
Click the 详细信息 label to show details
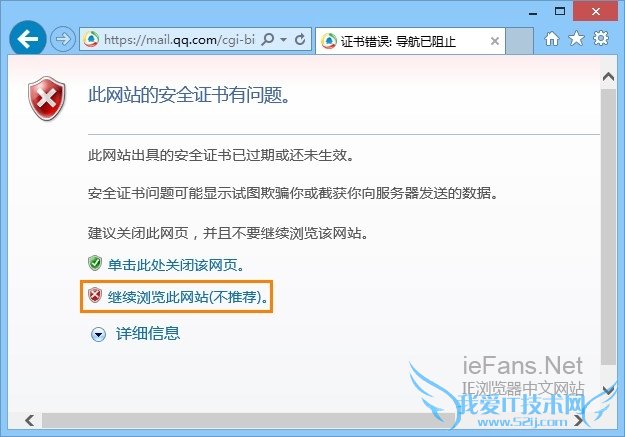[x=148, y=333]
